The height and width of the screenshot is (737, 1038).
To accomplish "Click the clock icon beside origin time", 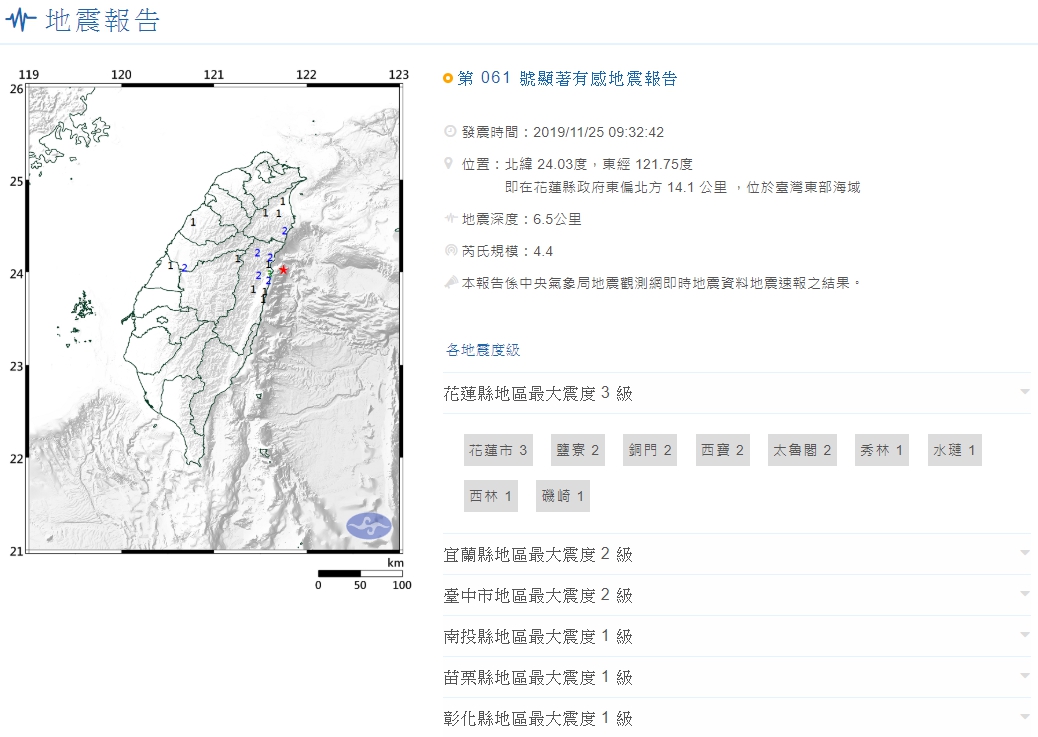I will click(449, 132).
